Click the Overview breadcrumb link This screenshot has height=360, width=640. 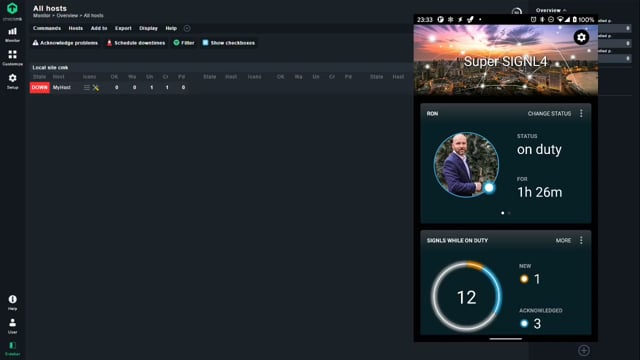(67, 16)
